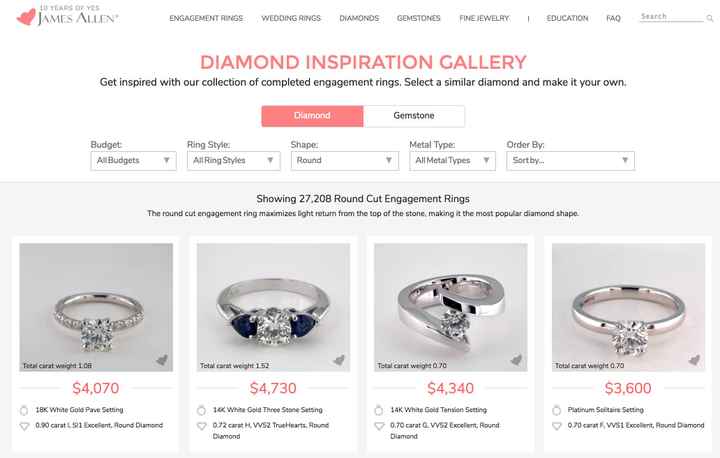This screenshot has width=720, height=458.
Task: Open the Budget dropdown
Action: coord(133,160)
